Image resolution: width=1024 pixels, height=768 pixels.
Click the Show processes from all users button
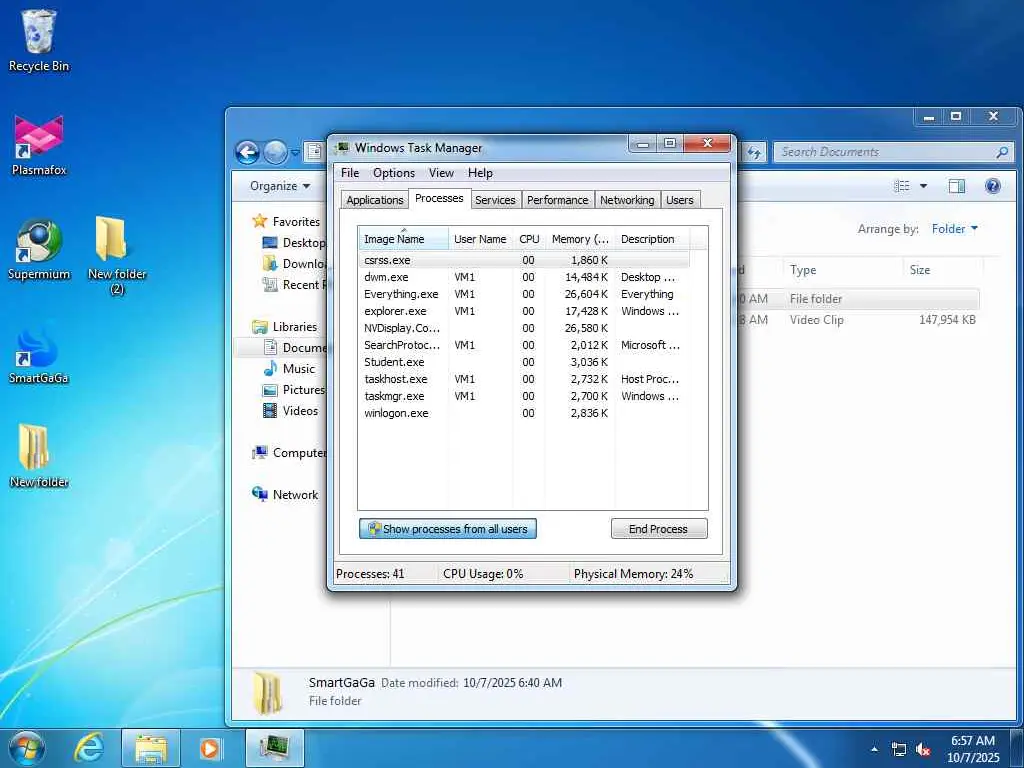(x=448, y=529)
